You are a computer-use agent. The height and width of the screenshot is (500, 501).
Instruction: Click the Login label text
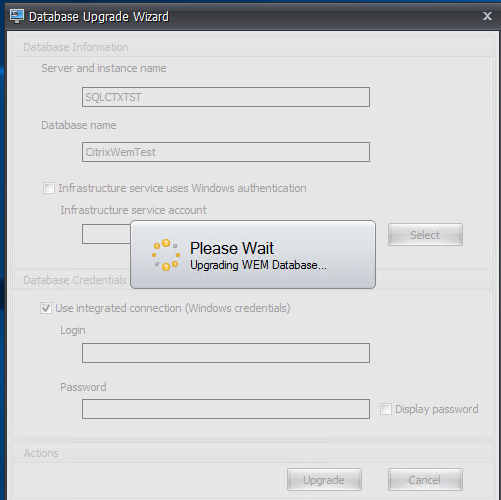(x=73, y=330)
